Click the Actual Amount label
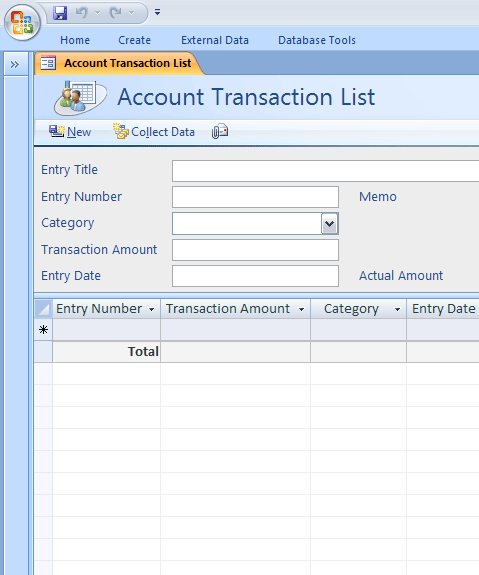Viewport: 479px width, 575px height. [x=401, y=275]
